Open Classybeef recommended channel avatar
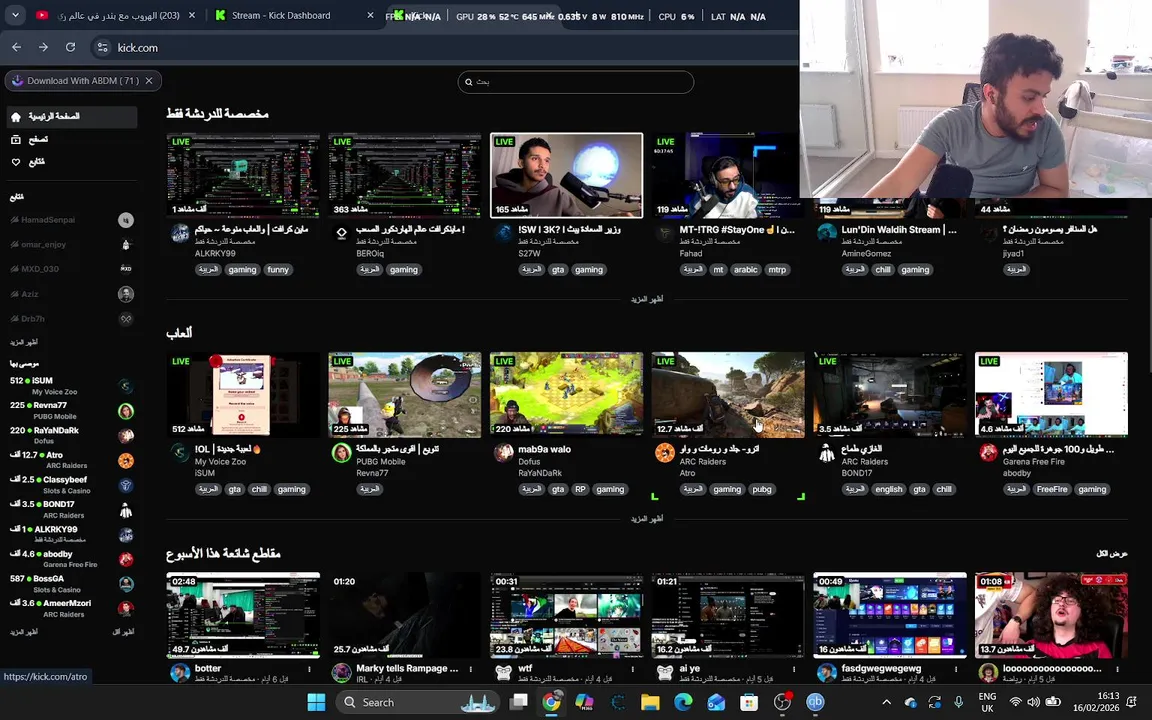1152x720 pixels. click(126, 485)
